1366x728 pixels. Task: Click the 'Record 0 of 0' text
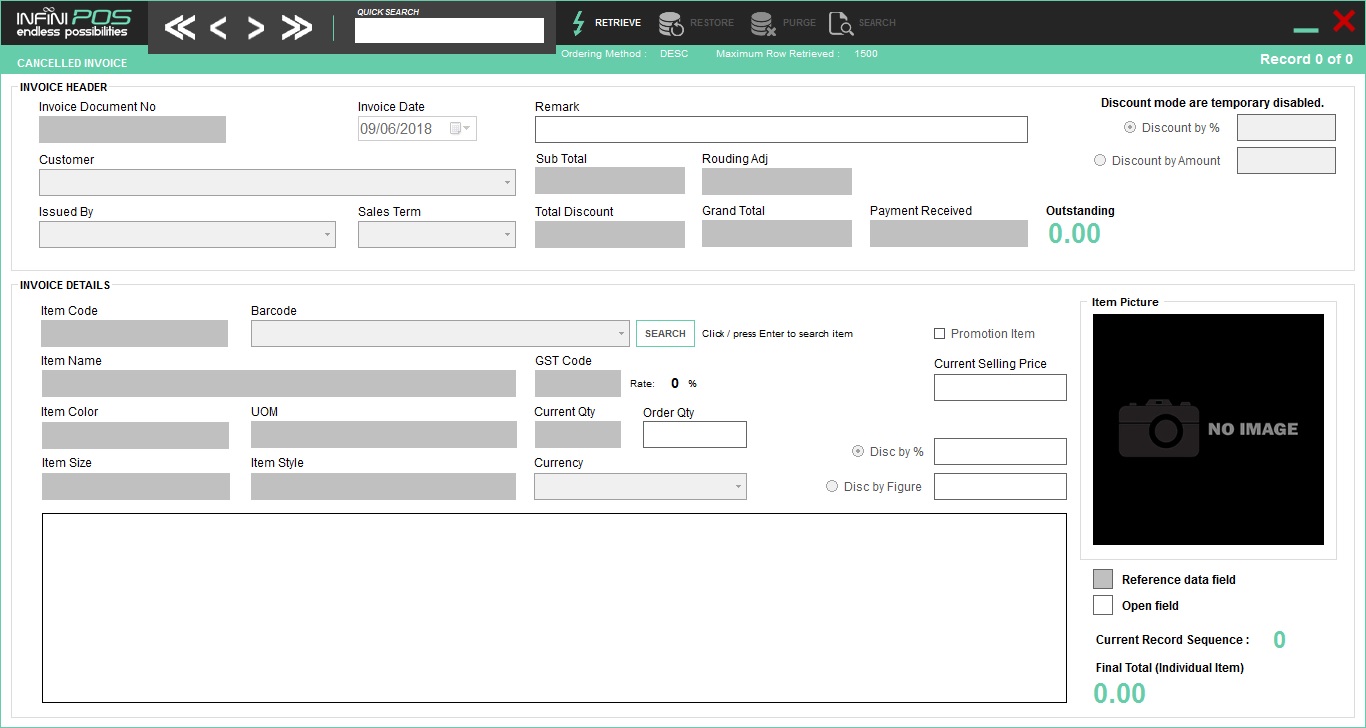point(1306,59)
